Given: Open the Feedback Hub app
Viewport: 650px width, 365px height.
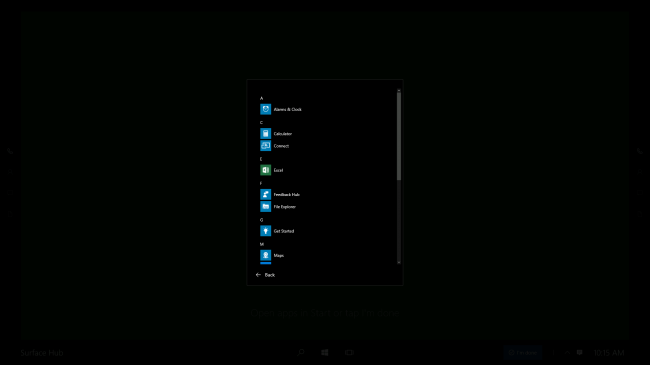Looking at the screenshot, I should (x=280, y=194).
